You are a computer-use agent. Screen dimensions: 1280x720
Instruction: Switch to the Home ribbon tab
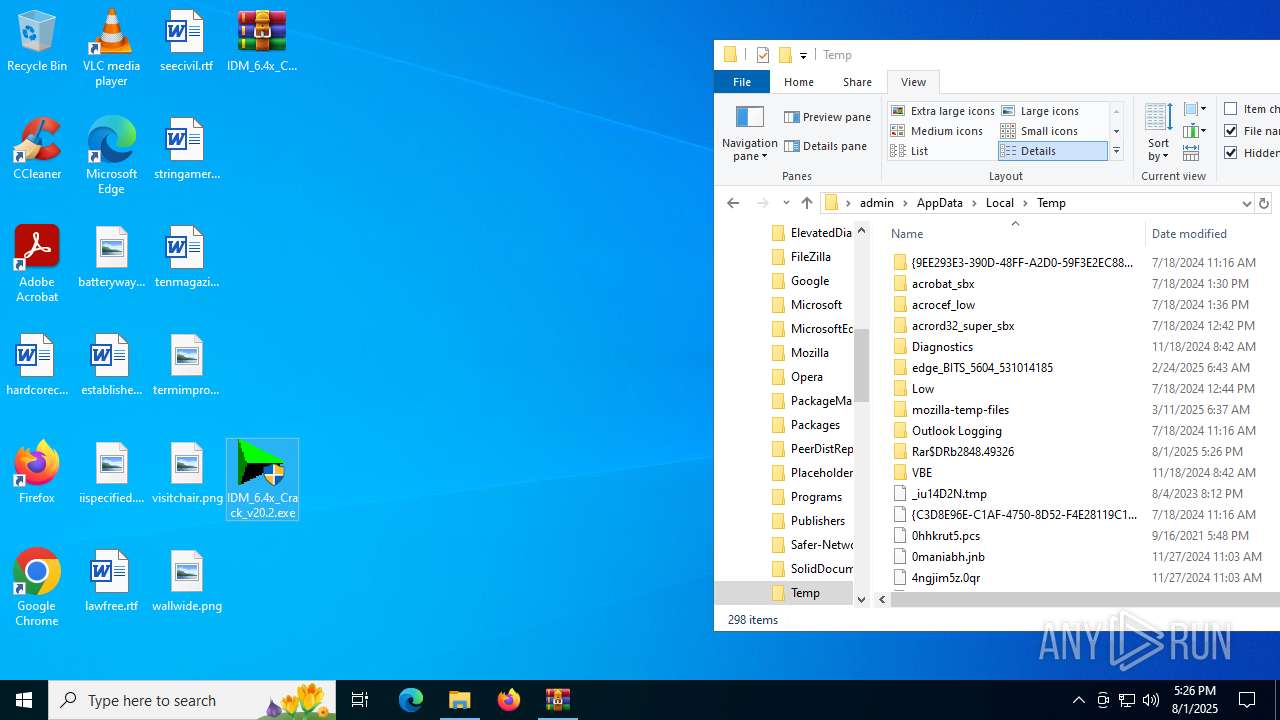(798, 82)
